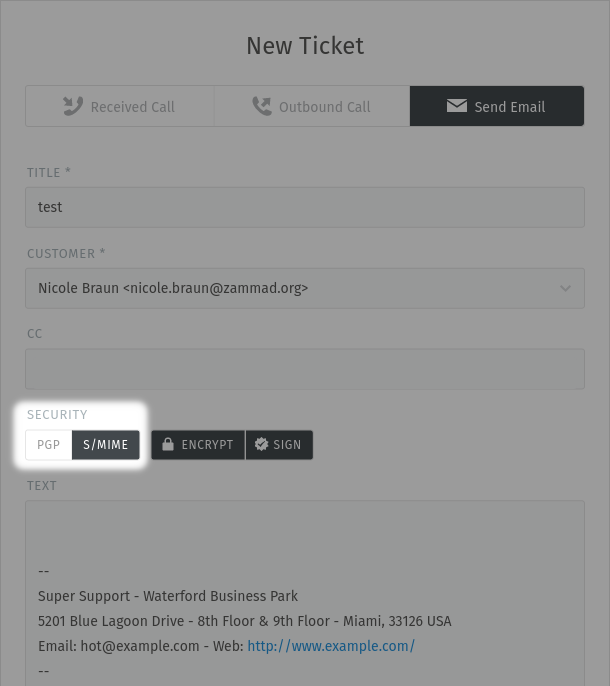Open the www.example.com link
The height and width of the screenshot is (686, 610).
(331, 646)
